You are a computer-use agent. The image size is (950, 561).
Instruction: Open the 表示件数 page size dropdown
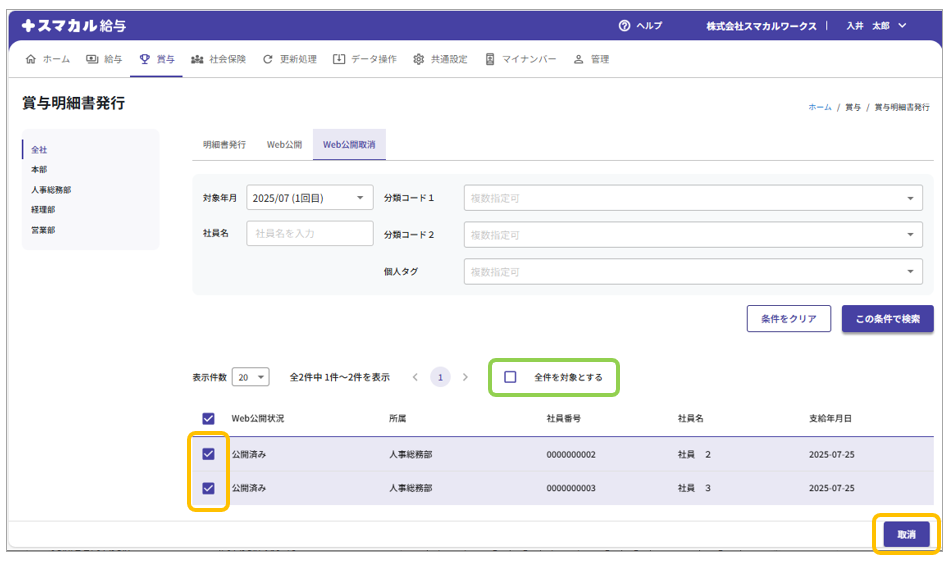251,377
